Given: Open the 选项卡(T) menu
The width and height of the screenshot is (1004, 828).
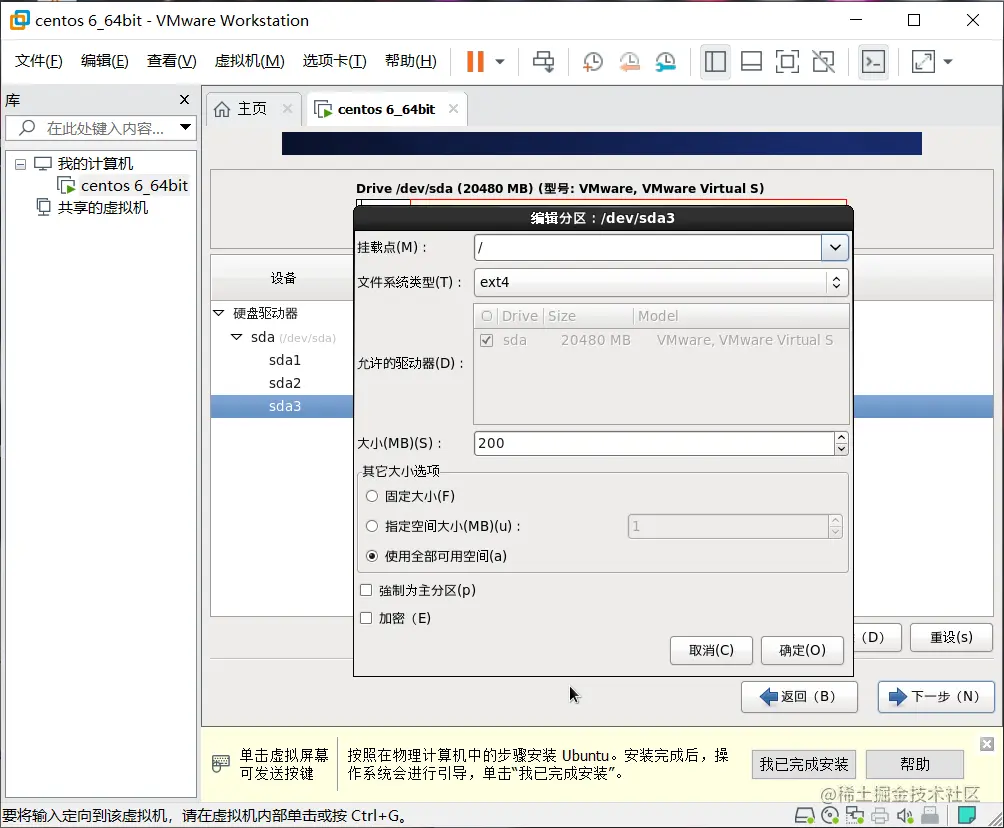Looking at the screenshot, I should 334,61.
